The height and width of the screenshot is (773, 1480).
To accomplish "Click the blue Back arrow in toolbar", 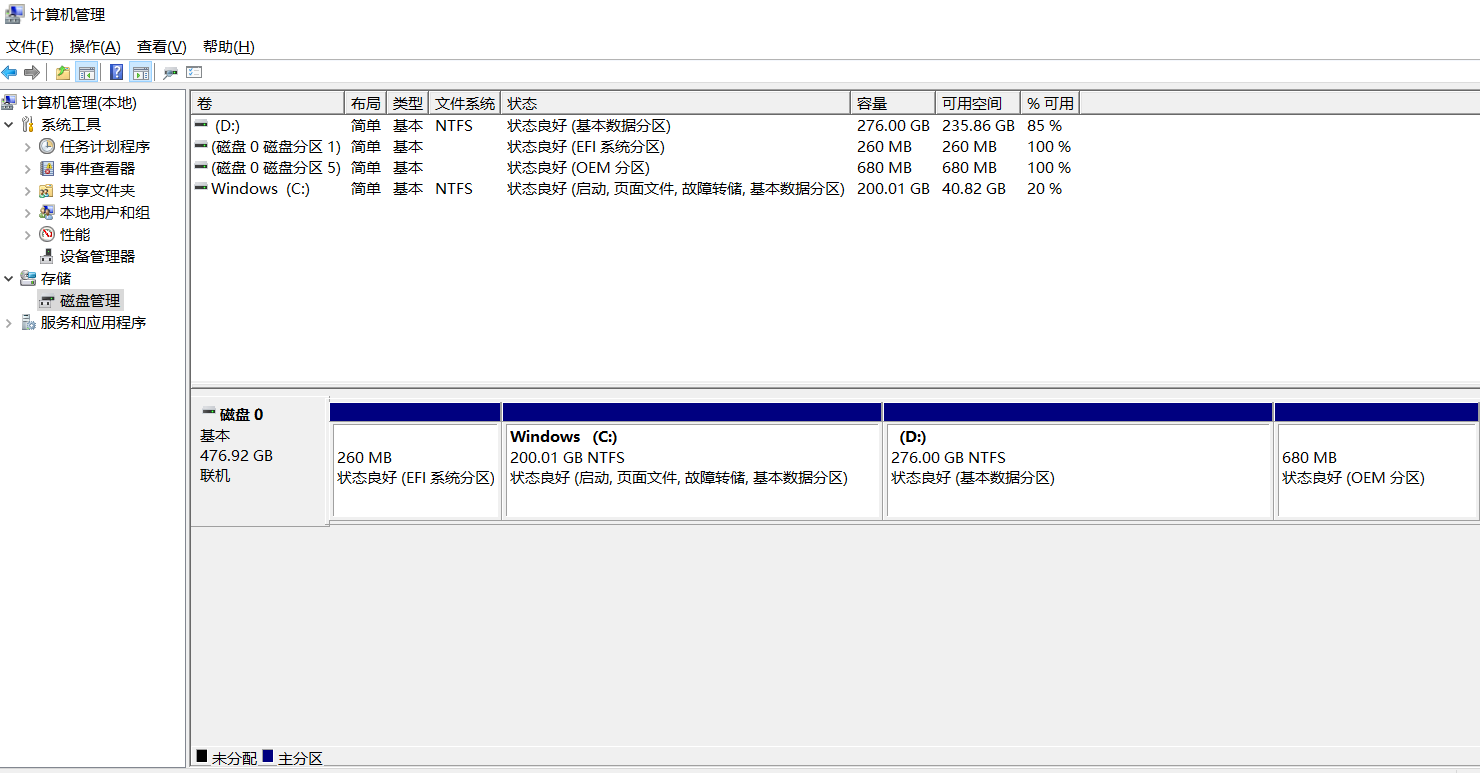I will click(x=9, y=72).
